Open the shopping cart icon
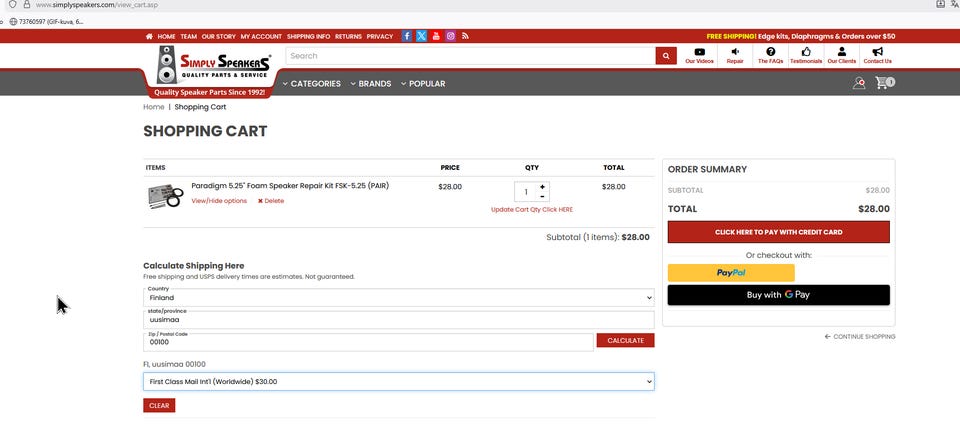Image resolution: width=960 pixels, height=442 pixels. (885, 83)
